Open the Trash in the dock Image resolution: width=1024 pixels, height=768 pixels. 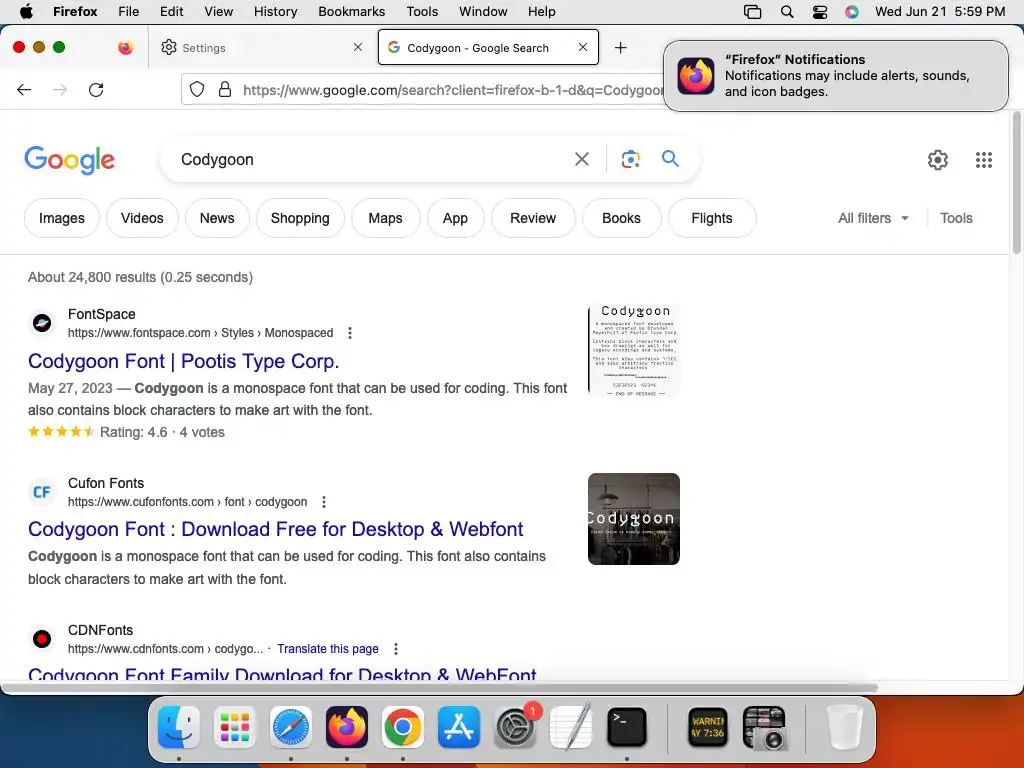coord(844,726)
